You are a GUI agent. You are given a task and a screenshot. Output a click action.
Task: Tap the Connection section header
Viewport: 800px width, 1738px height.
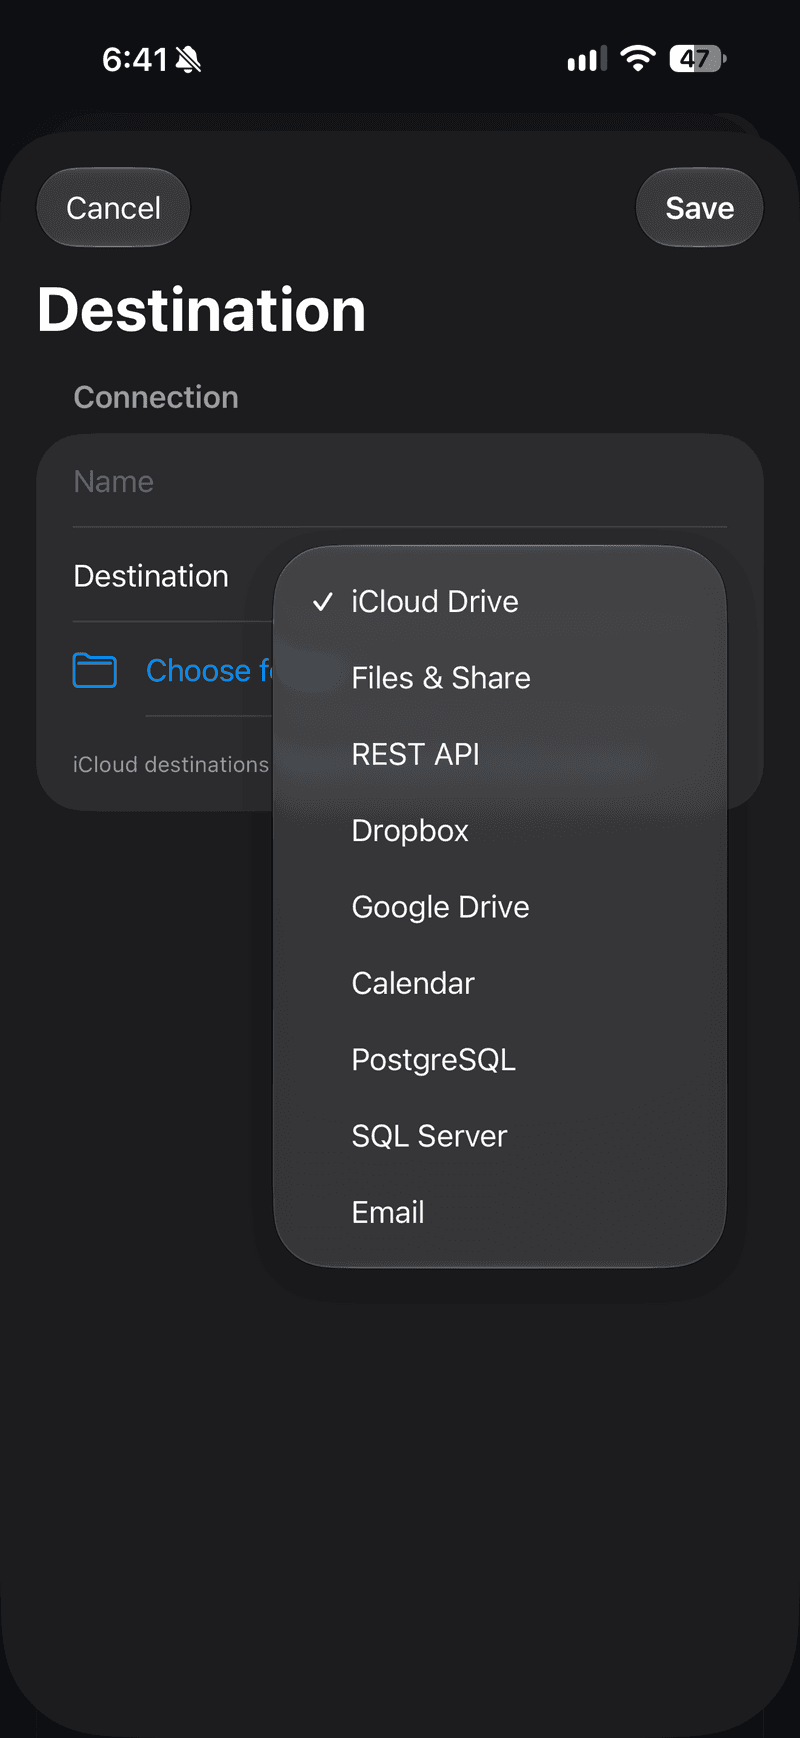[156, 397]
